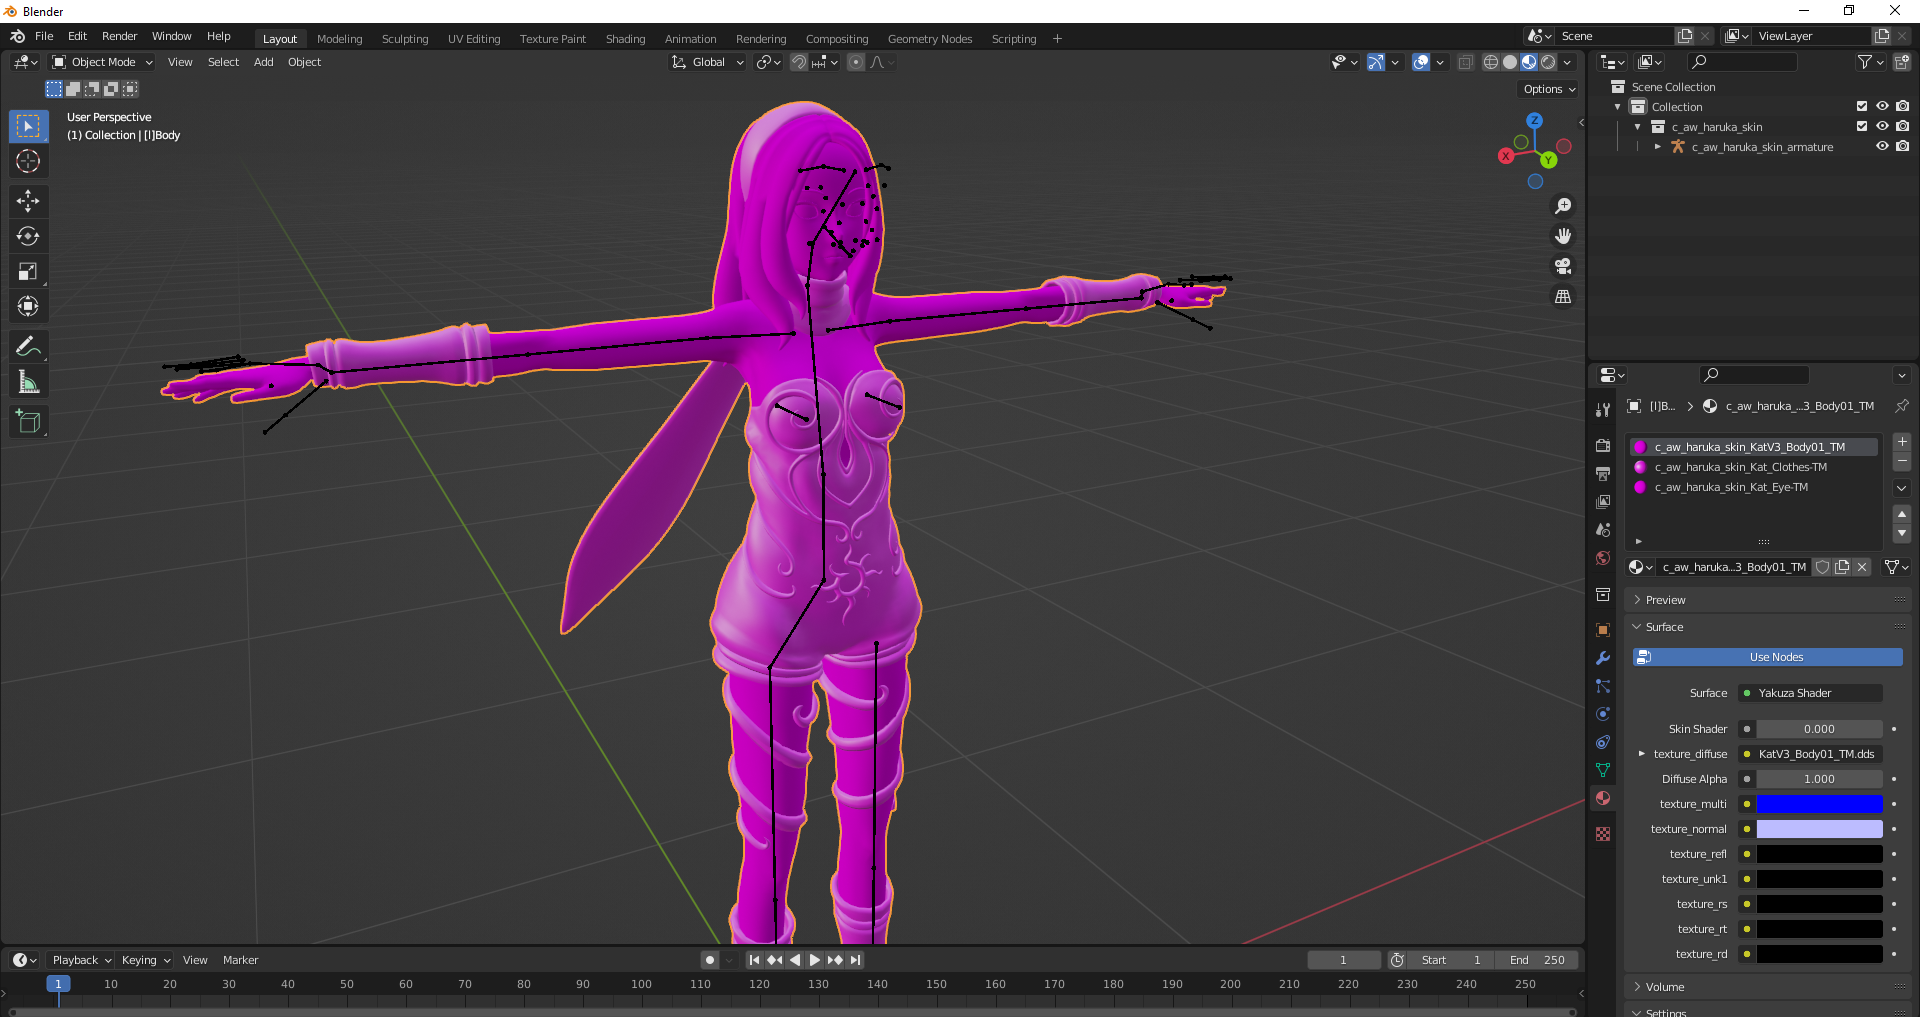The image size is (1920, 1017).
Task: Open Render properties tab icon
Action: click(1603, 445)
